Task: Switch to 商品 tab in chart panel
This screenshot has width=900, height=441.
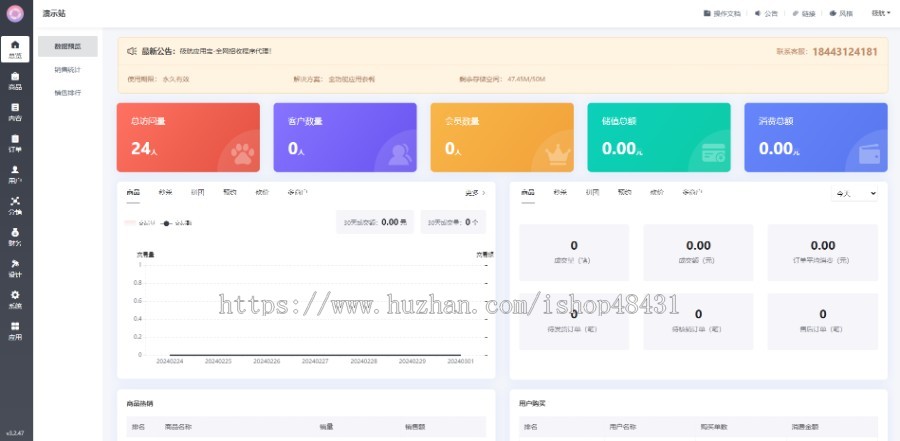Action: click(x=133, y=192)
